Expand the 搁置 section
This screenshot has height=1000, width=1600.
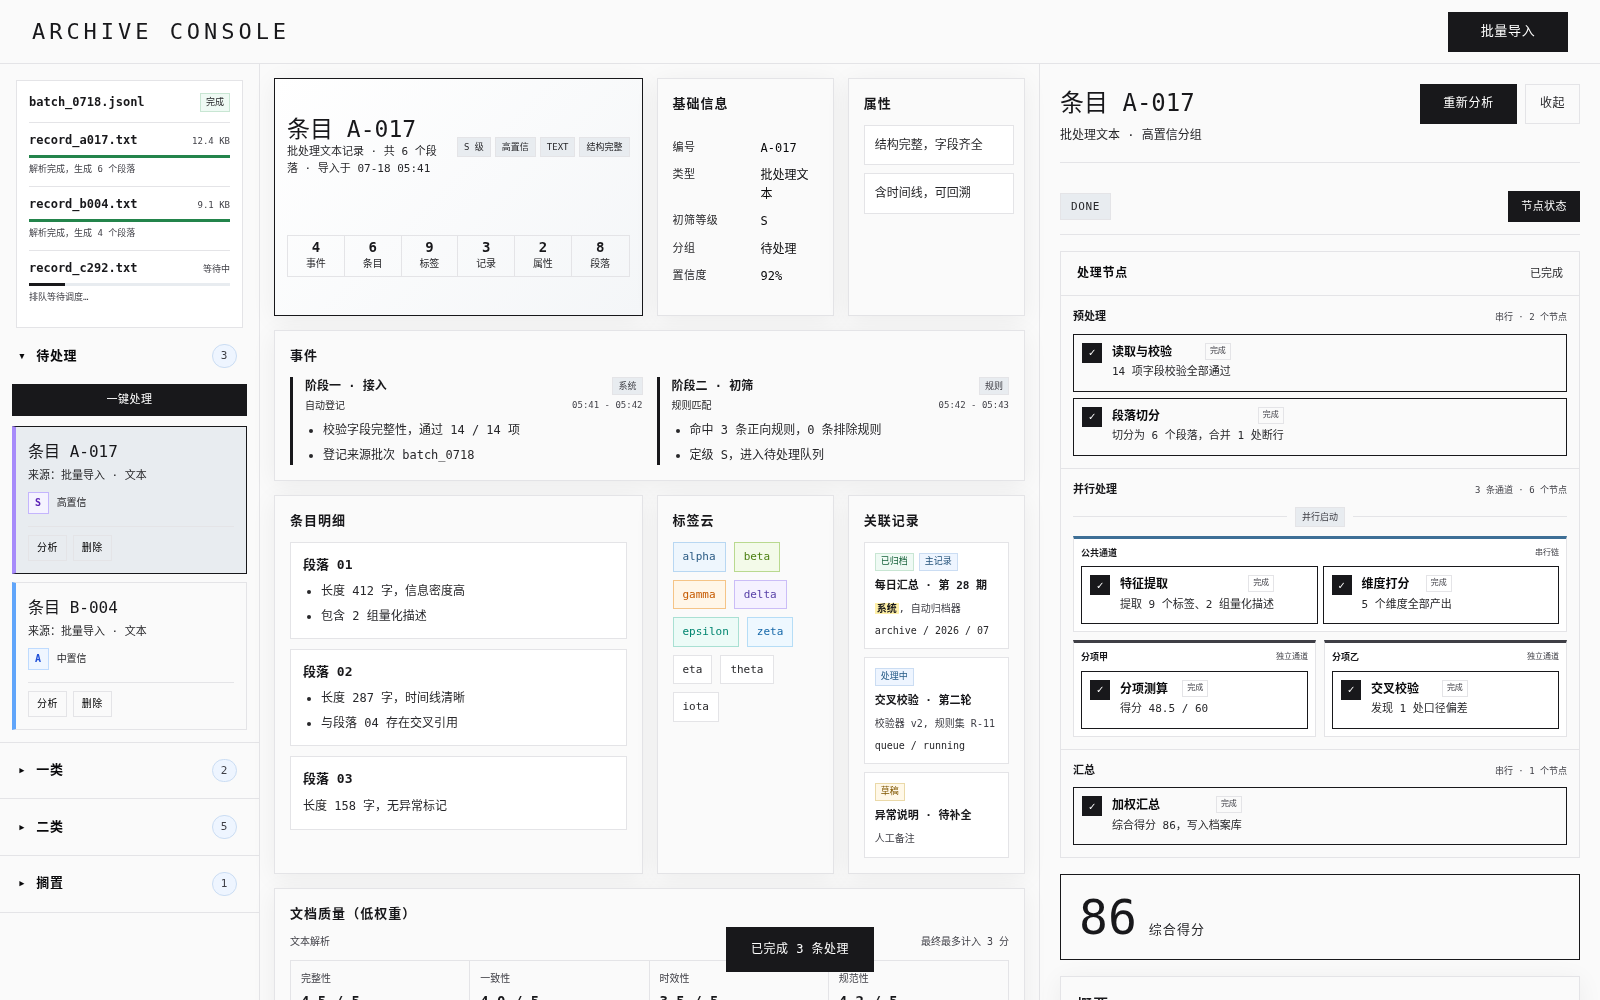pyautogui.click(x=129, y=883)
